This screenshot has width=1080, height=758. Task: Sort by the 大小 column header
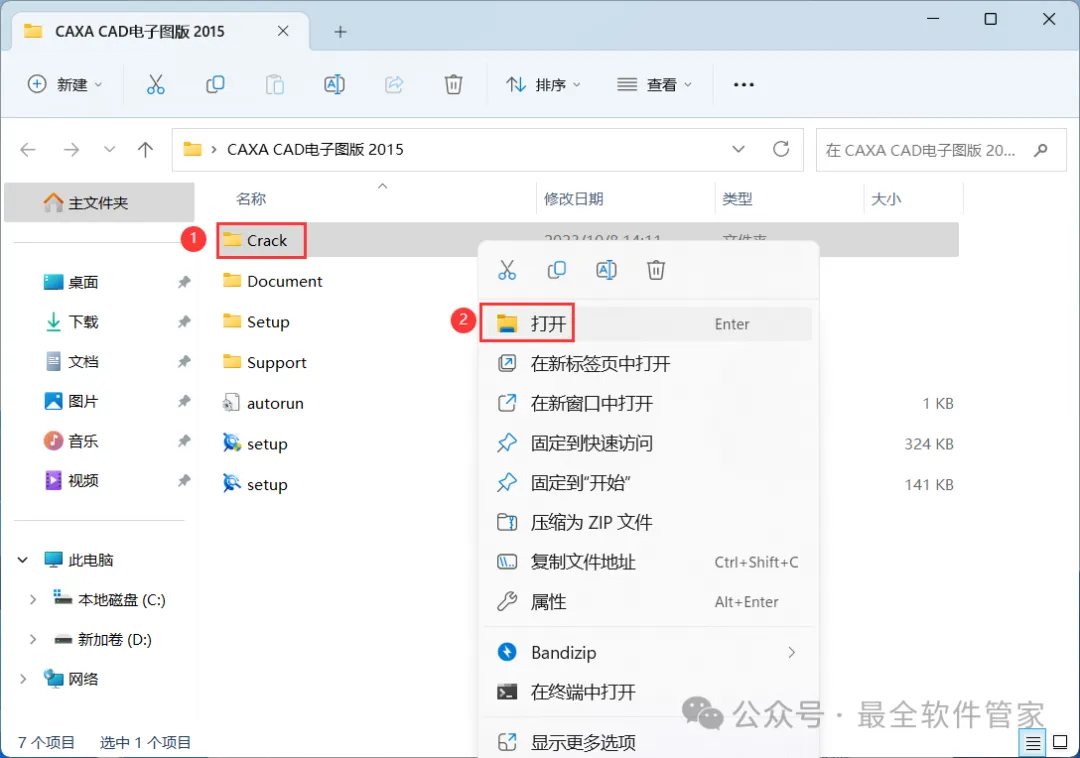(x=886, y=199)
